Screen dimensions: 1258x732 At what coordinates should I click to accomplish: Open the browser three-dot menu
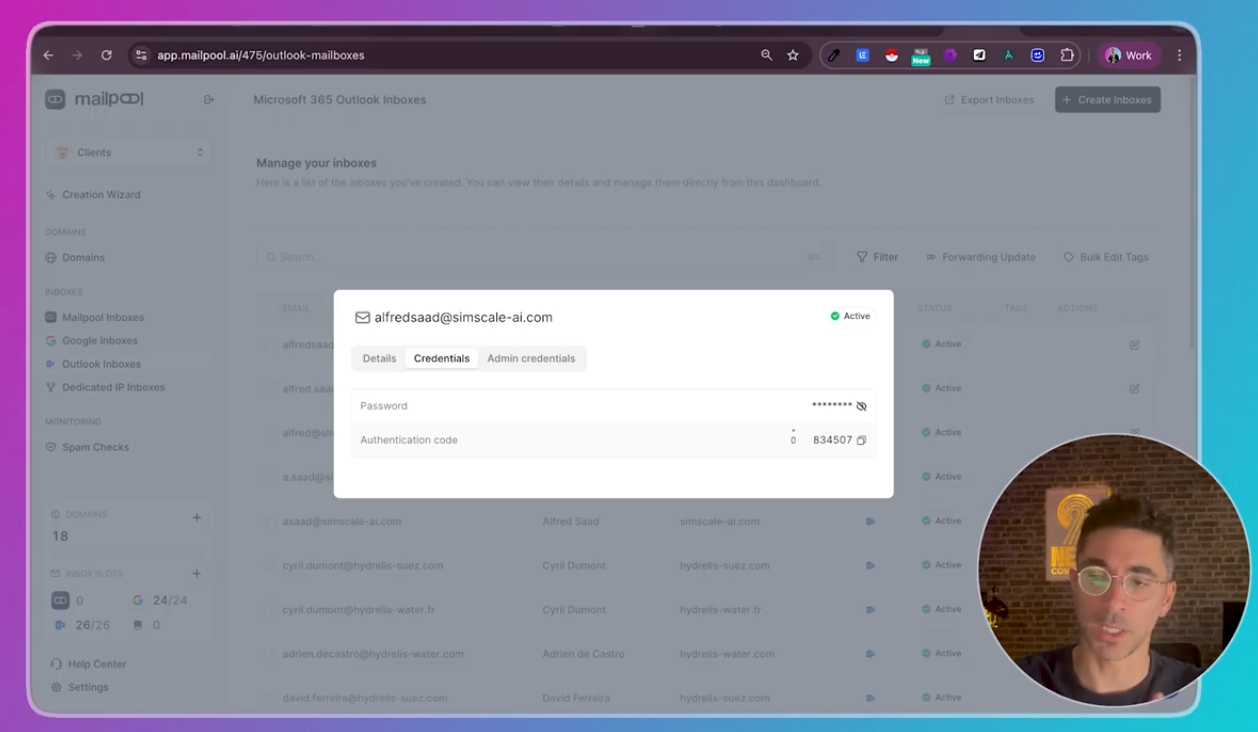point(1180,56)
